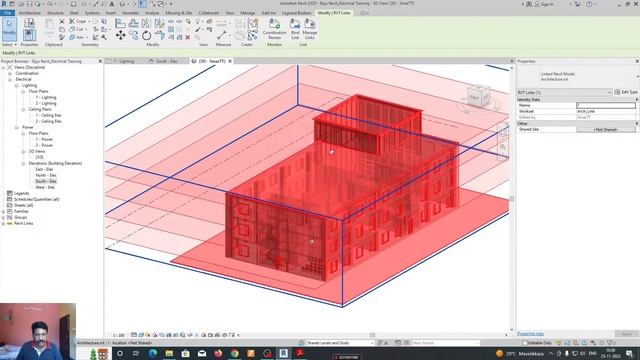This screenshot has width=640, height=360.
Task: Click the Revit application logo
Action: click(x=4, y=4)
